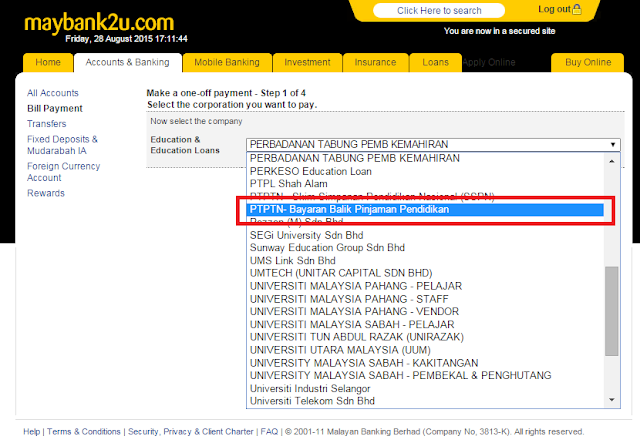
Task: Switch to the Accounts & Banking tab
Action: click(127, 62)
